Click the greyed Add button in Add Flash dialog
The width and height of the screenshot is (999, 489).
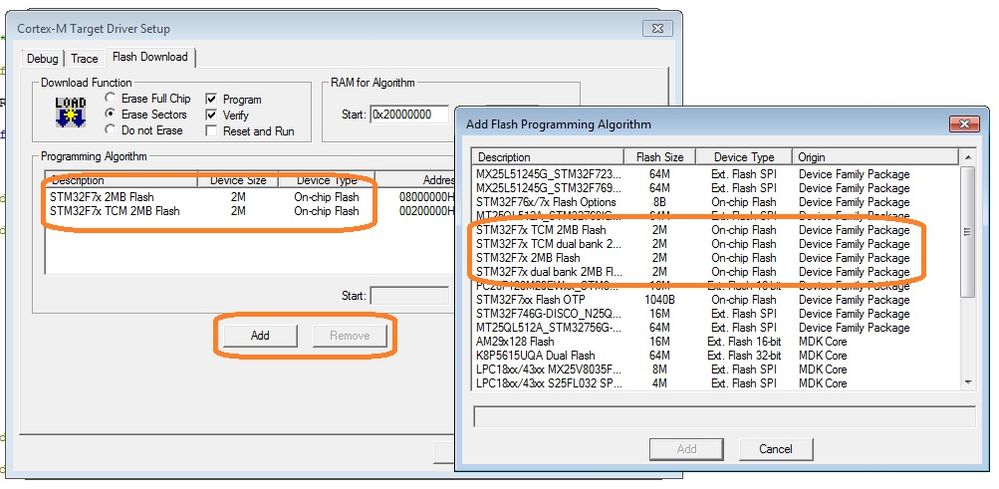(686, 449)
